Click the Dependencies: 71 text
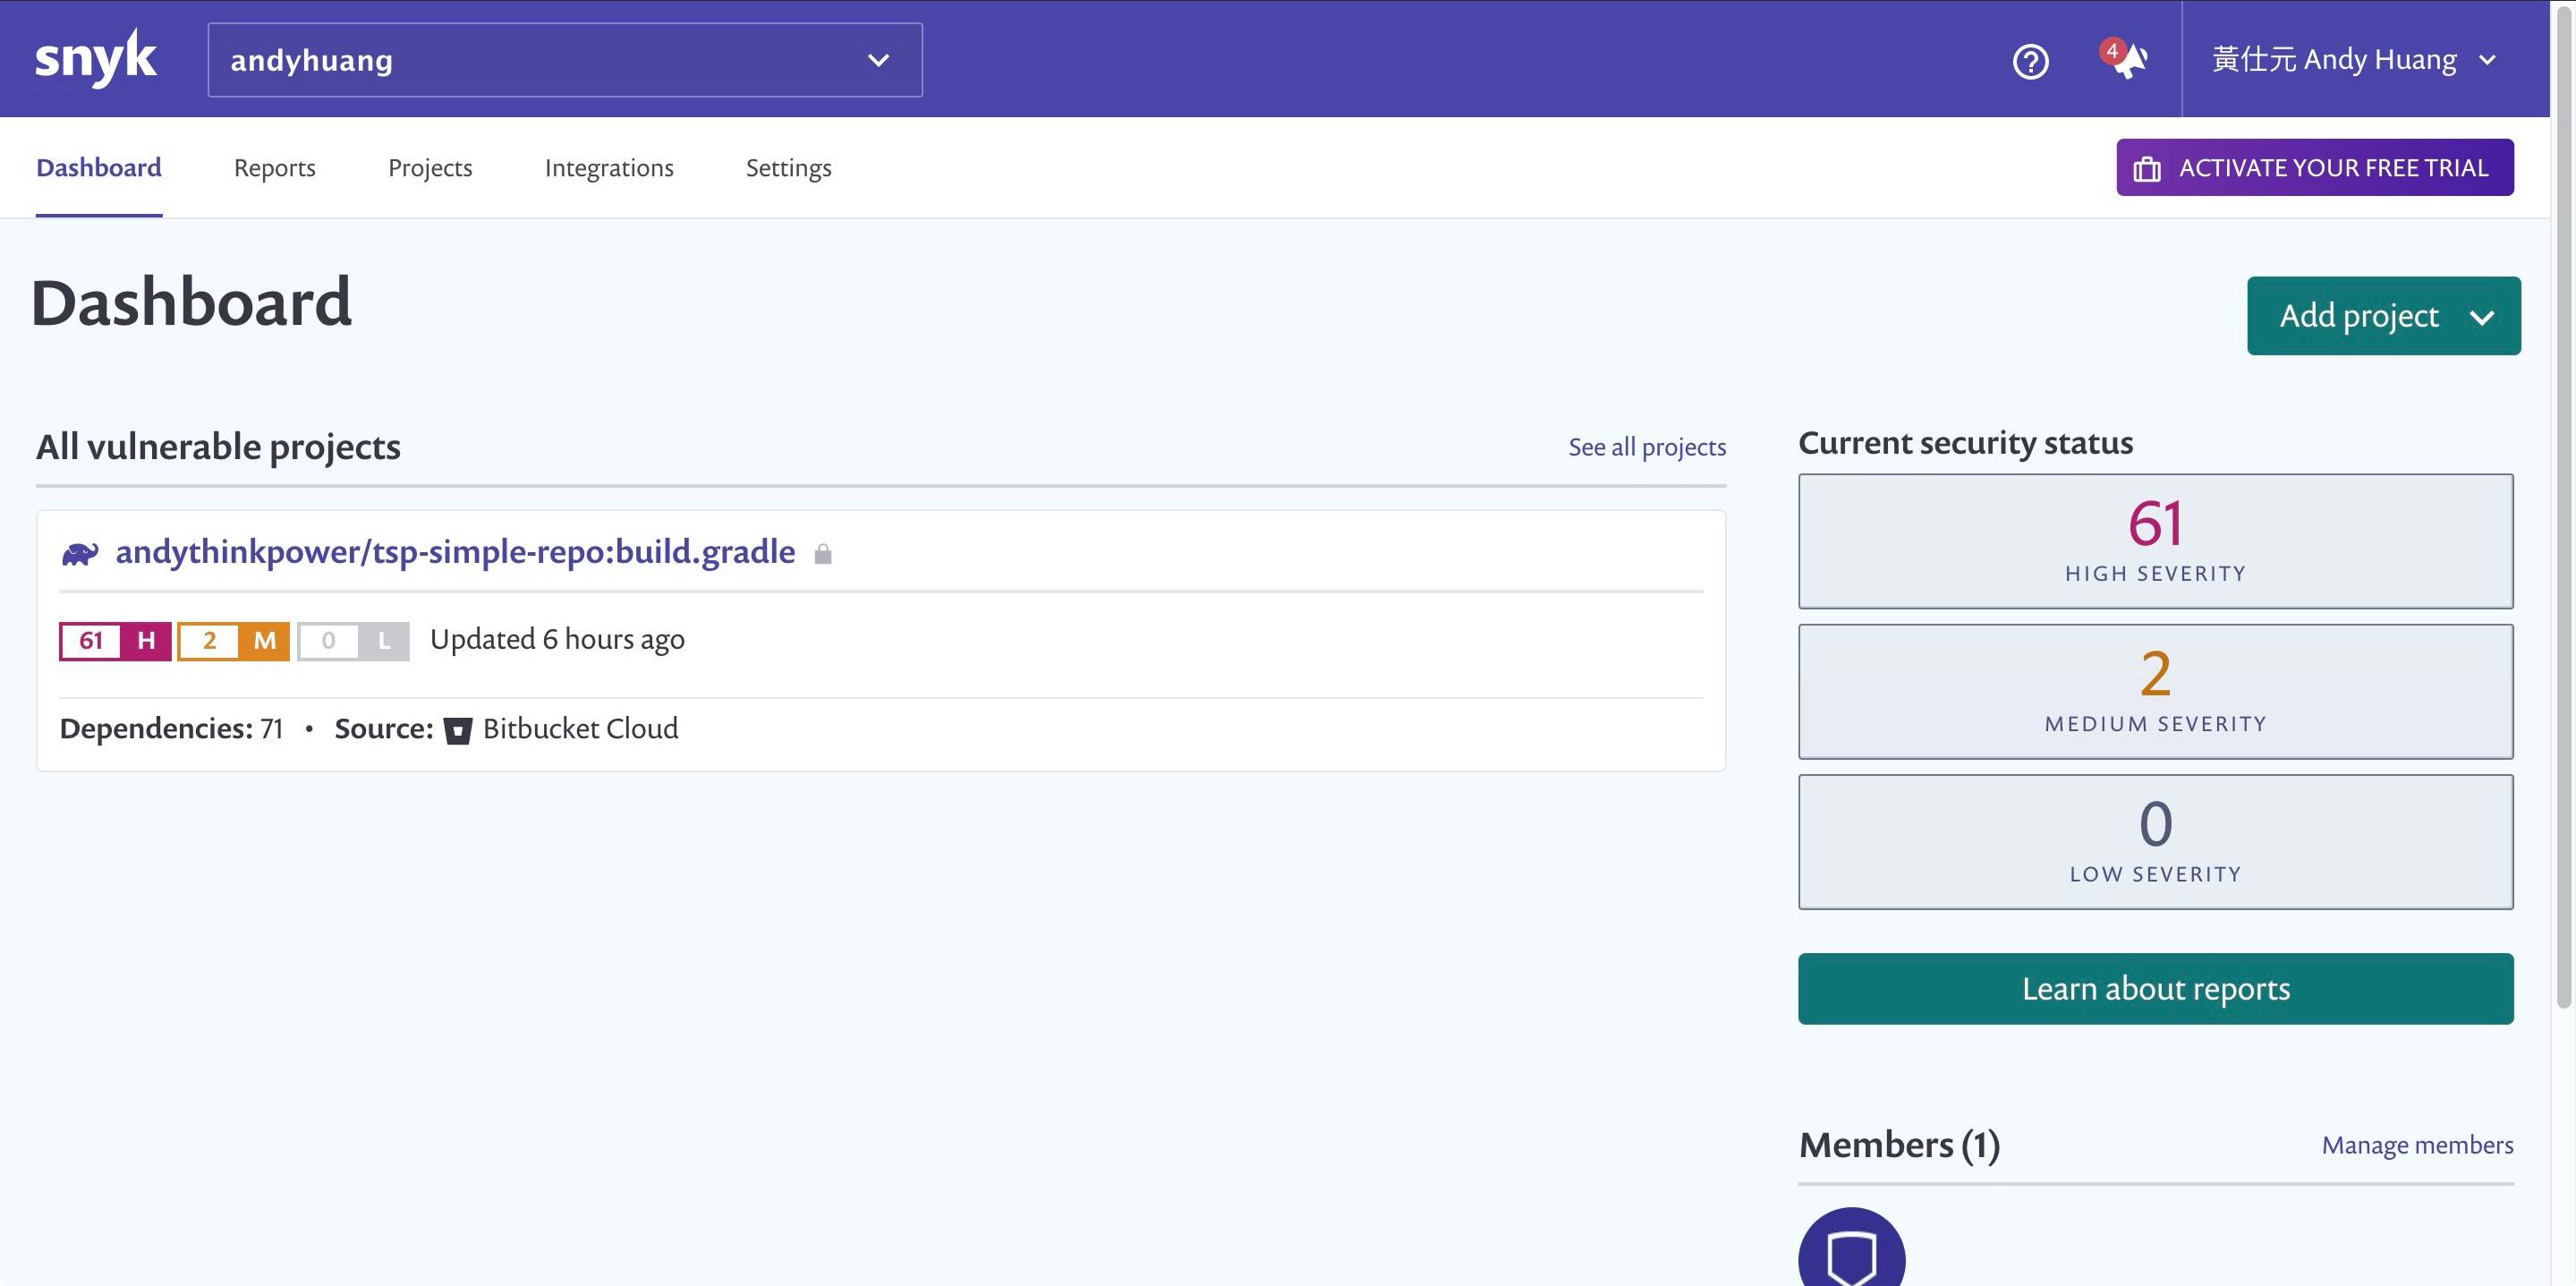2576x1286 pixels. [x=171, y=729]
